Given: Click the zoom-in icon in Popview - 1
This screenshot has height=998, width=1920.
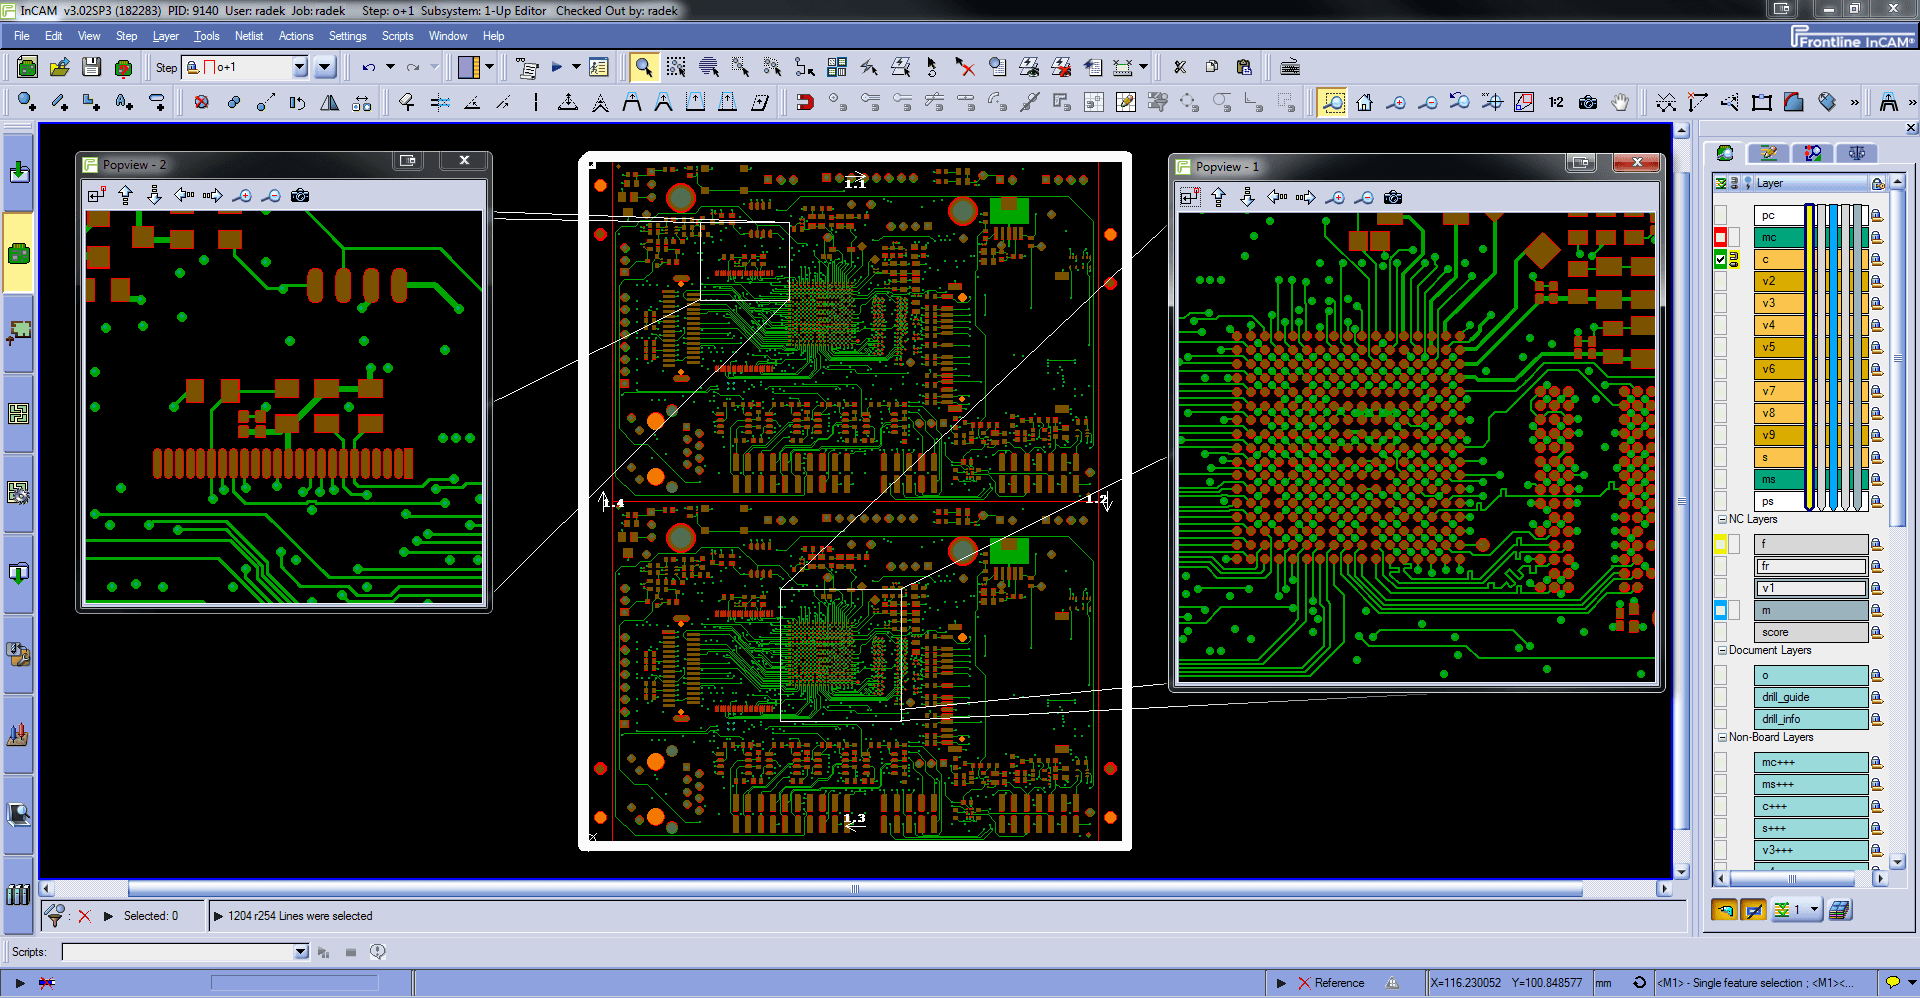Looking at the screenshot, I should pyautogui.click(x=1335, y=198).
